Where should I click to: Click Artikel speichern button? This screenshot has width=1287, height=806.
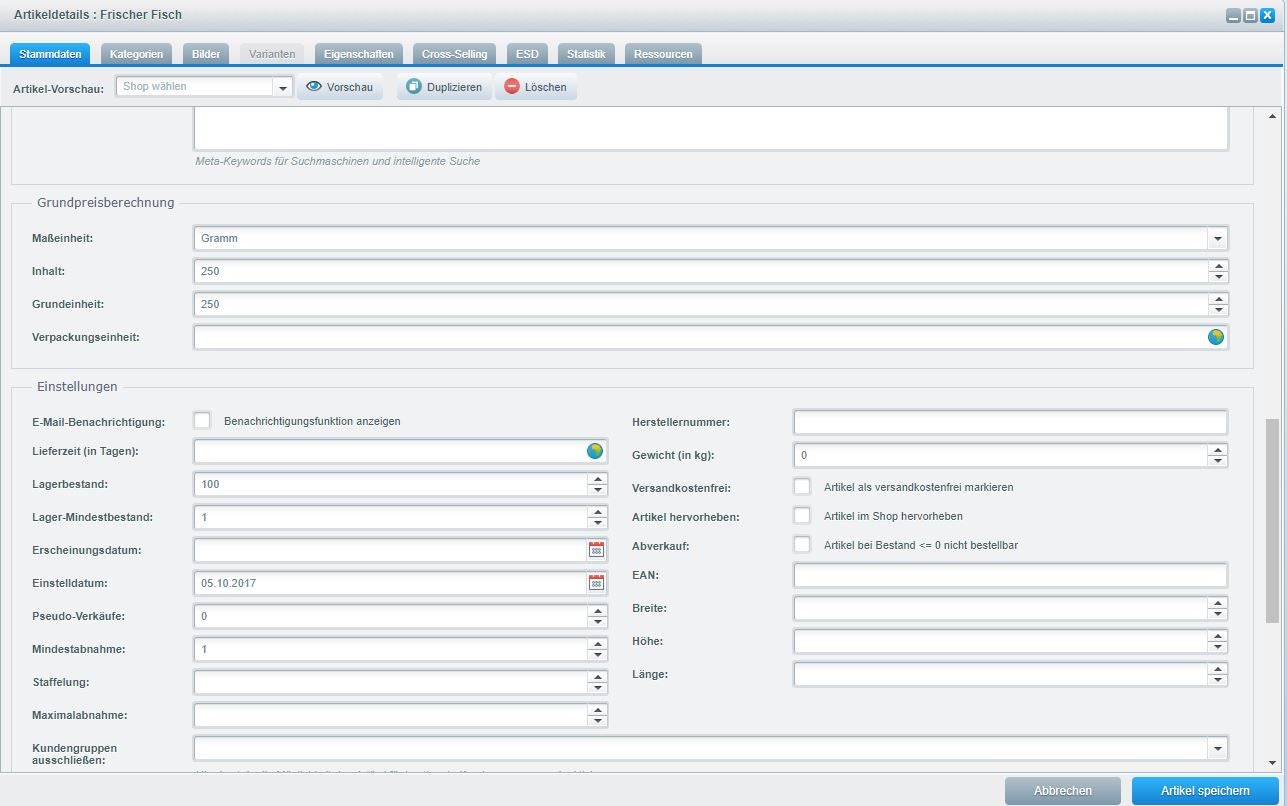(1205, 791)
